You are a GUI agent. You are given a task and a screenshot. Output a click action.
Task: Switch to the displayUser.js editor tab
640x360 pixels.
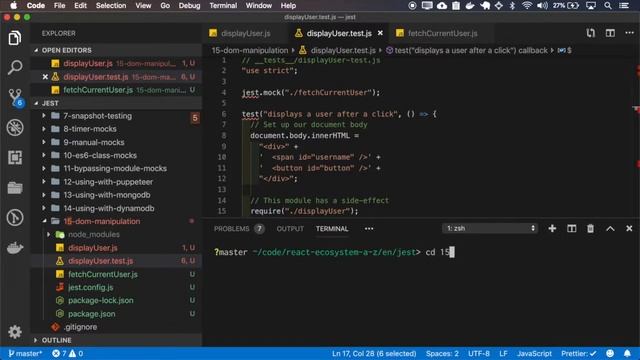245,33
